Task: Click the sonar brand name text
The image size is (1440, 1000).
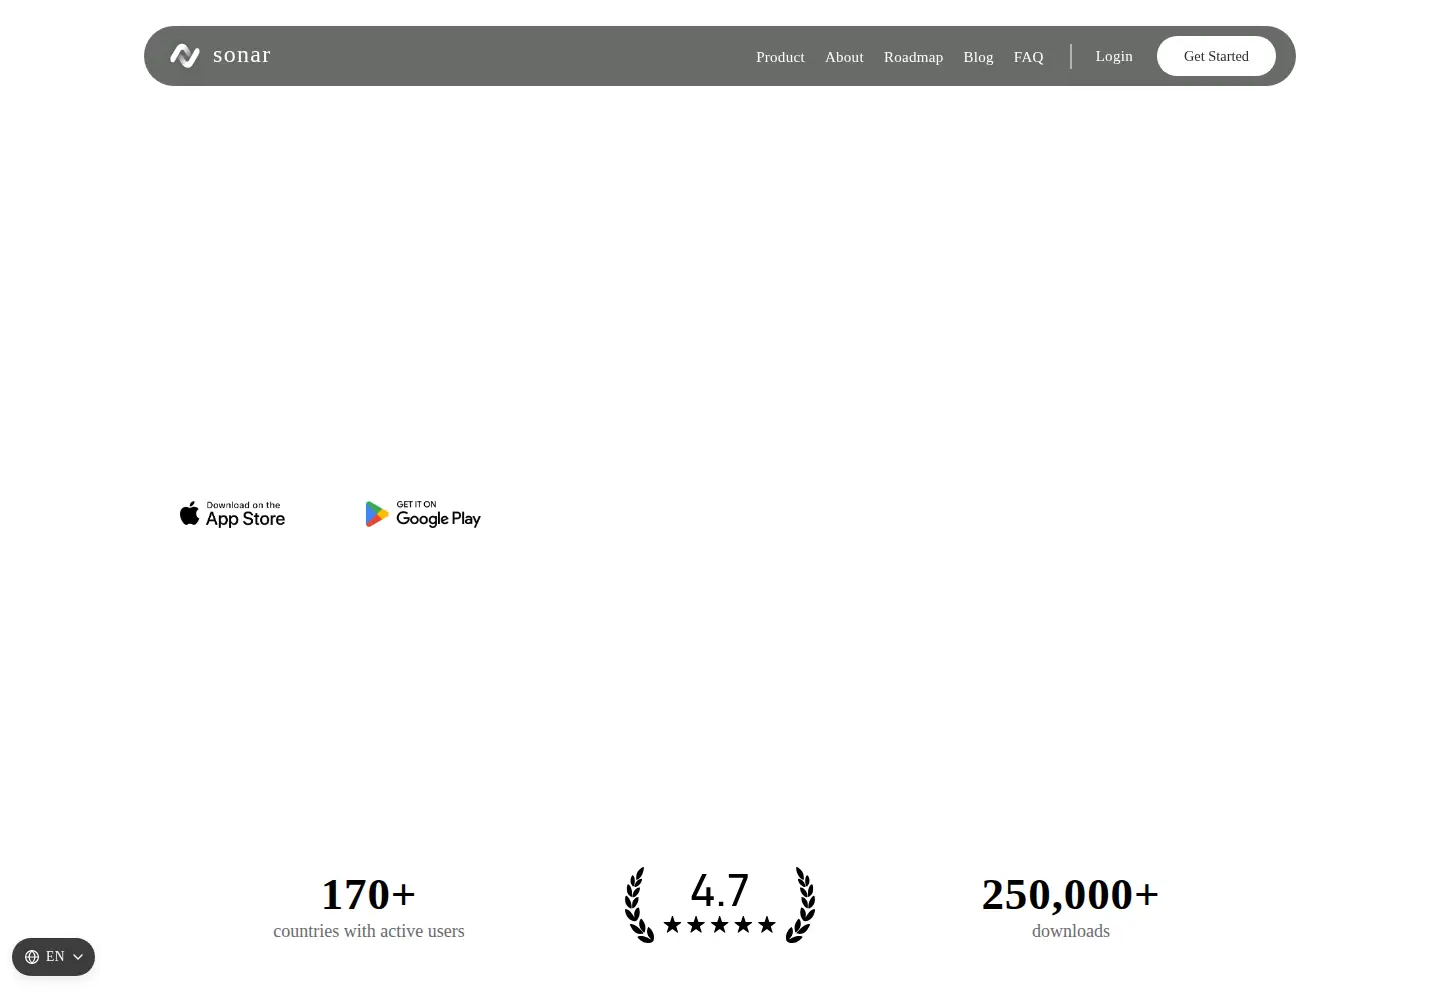Action: (x=242, y=55)
